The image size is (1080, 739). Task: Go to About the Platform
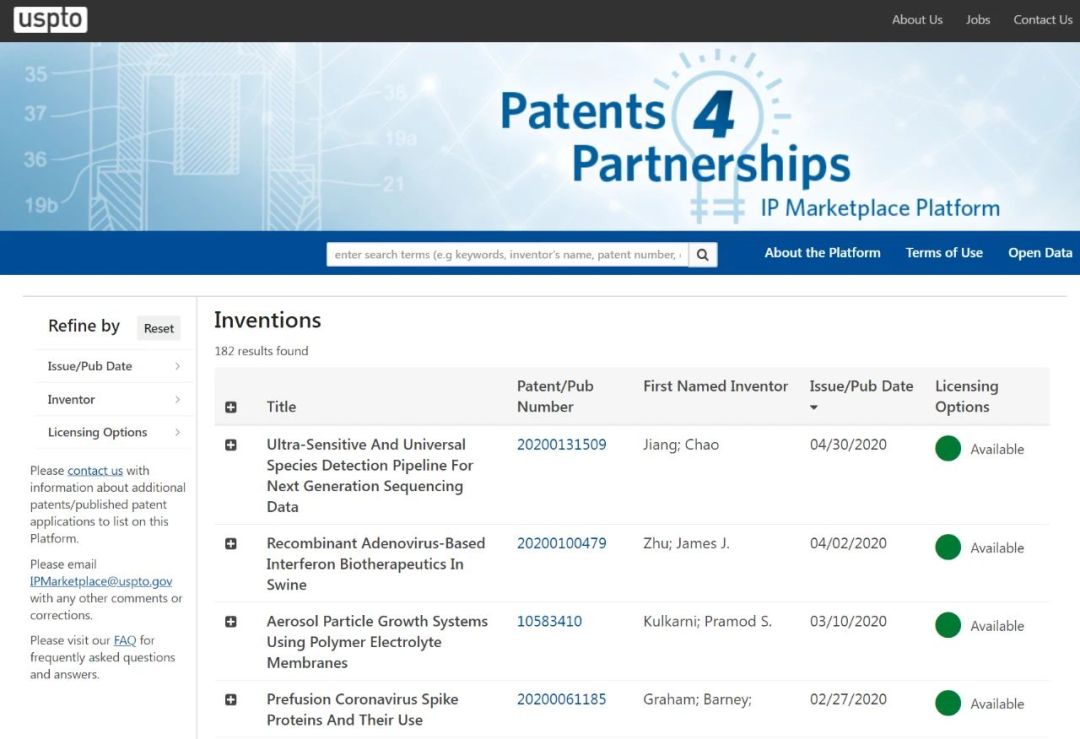tap(822, 253)
